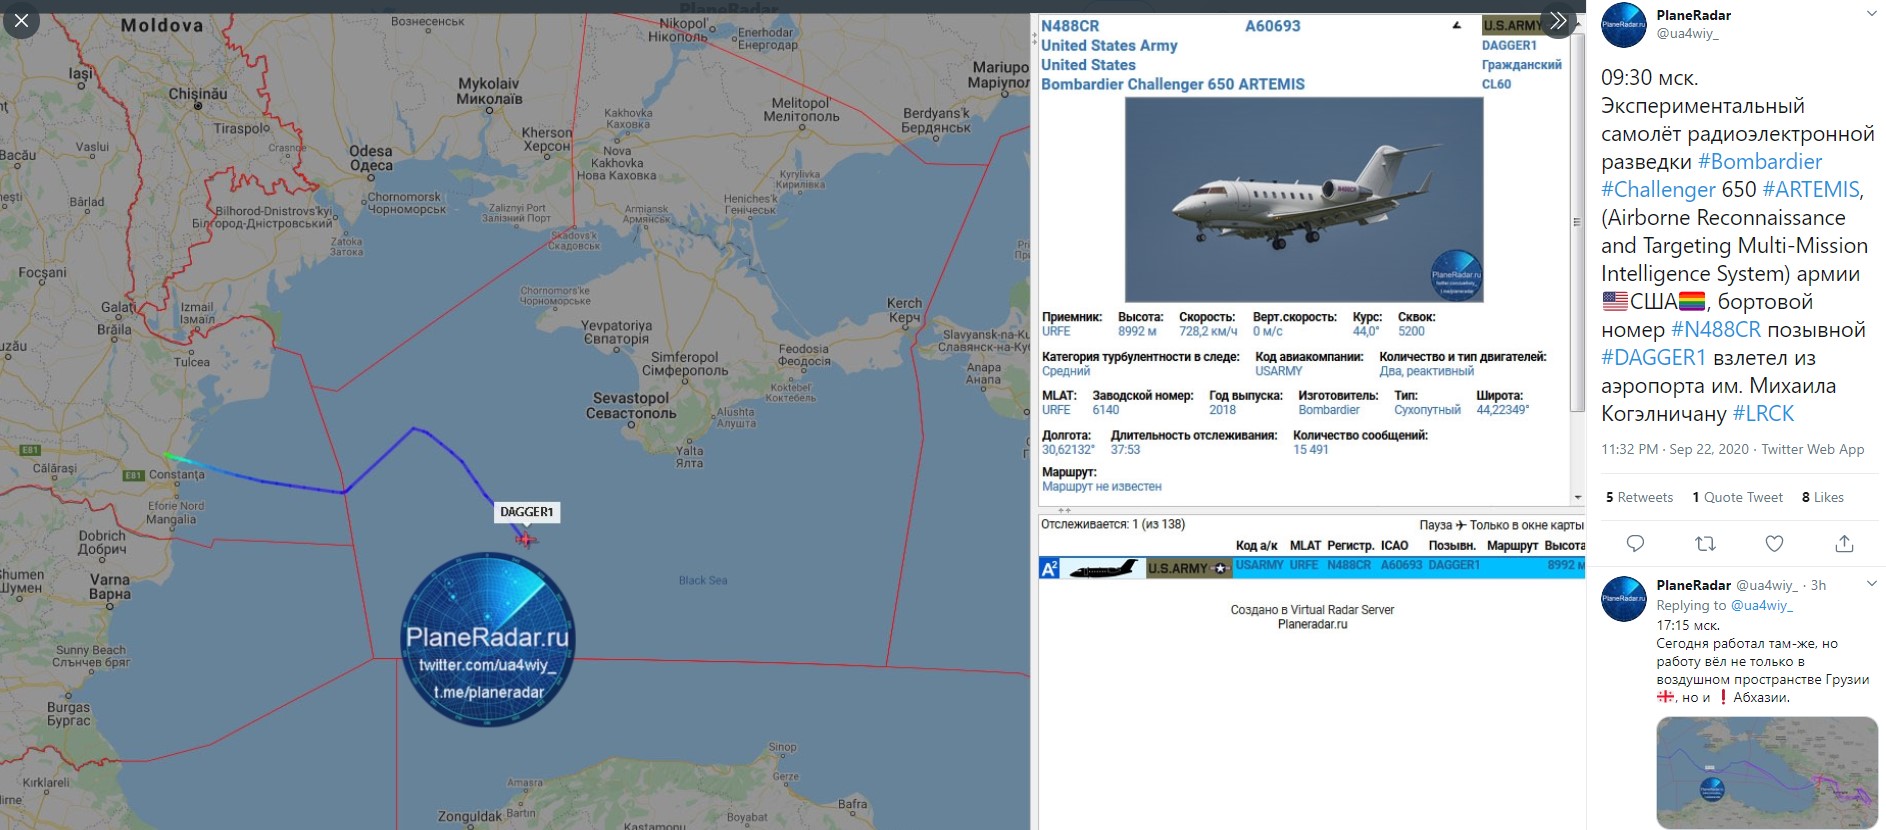This screenshot has height=830, width=1886.
Task: Click the small triangle icon right of A60693
Action: coord(1457,26)
